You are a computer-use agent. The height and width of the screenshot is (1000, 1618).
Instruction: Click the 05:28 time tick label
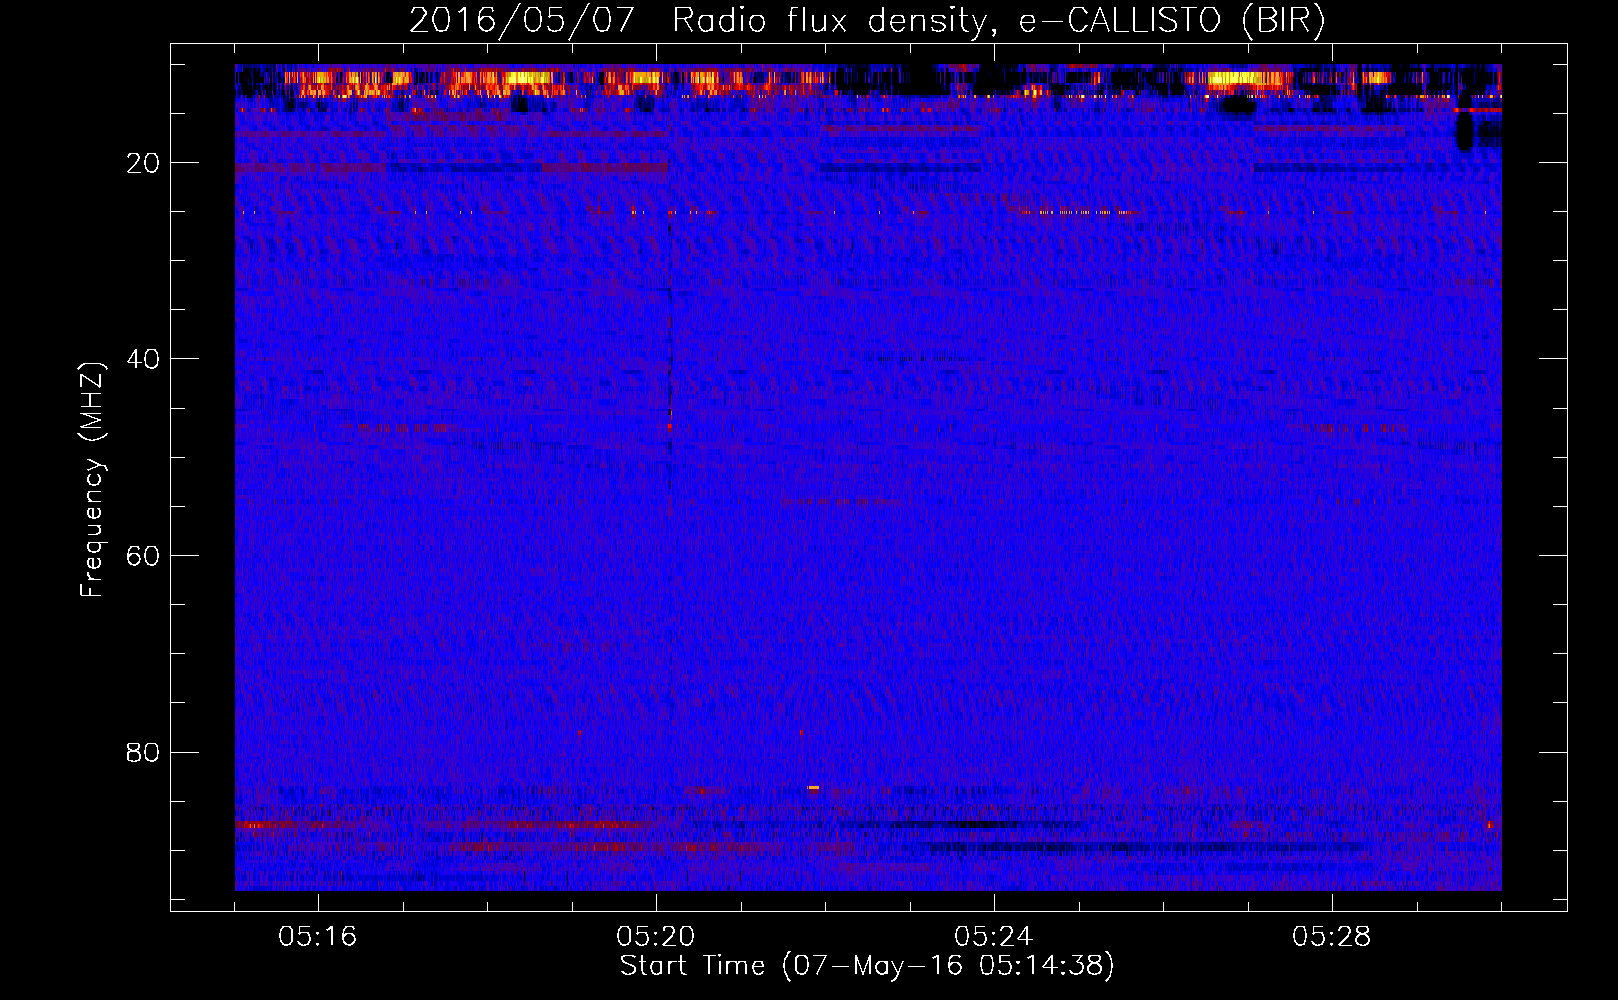point(1332,937)
